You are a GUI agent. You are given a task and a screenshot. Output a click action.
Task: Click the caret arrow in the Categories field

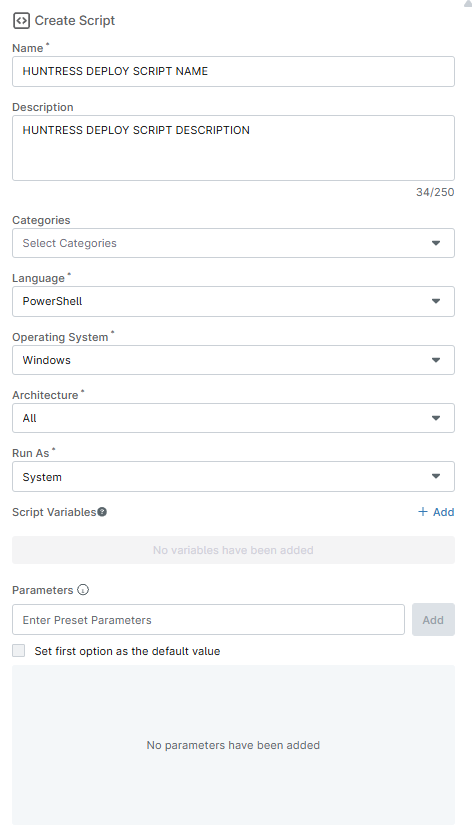[436, 243]
